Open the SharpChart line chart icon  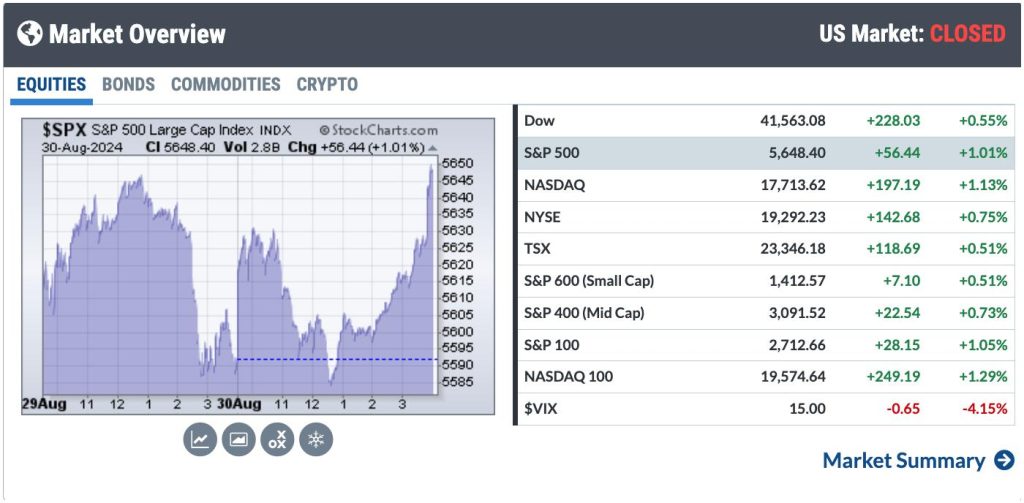pyautogui.click(x=200, y=439)
